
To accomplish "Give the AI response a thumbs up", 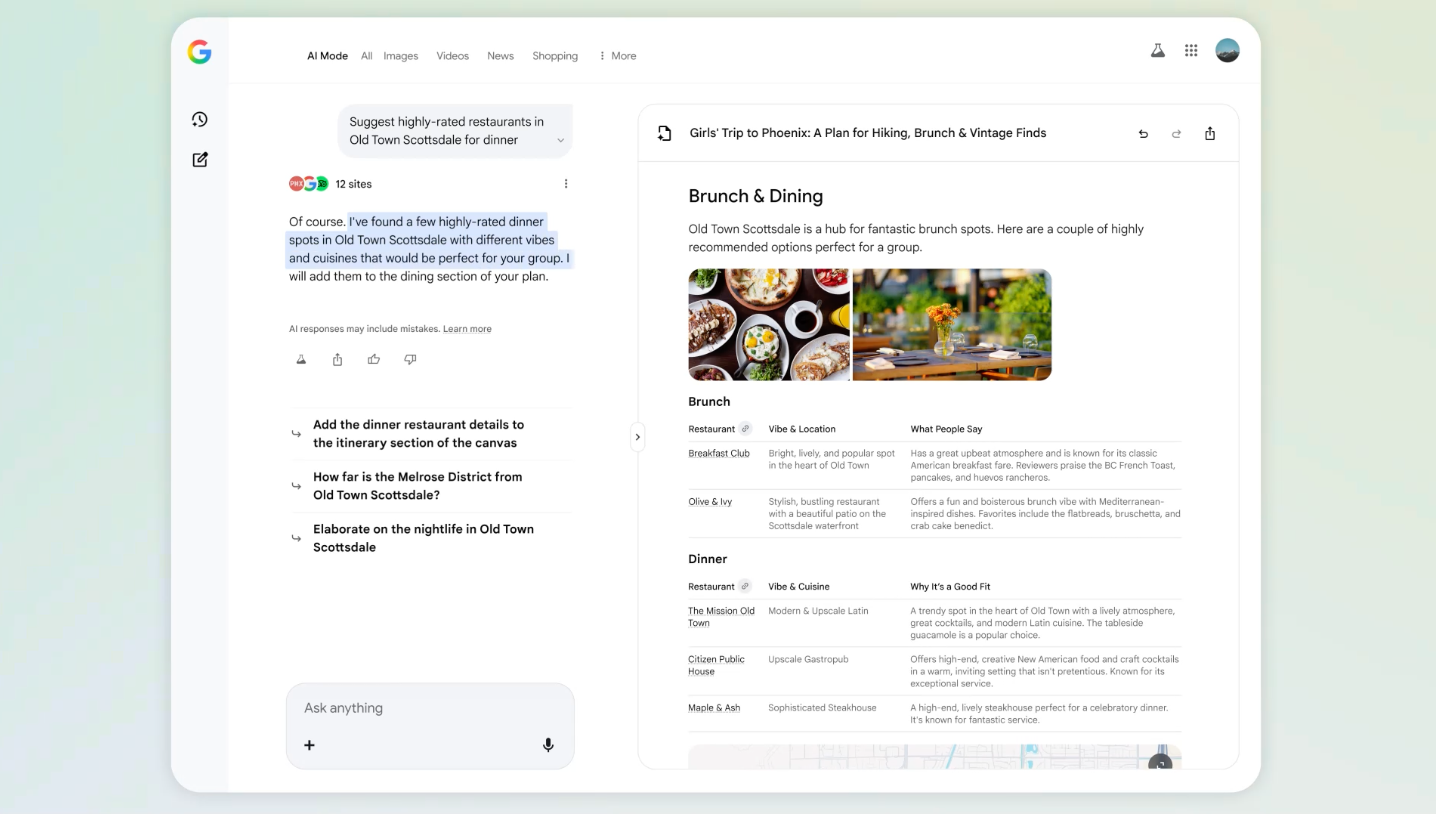I will coord(374,359).
